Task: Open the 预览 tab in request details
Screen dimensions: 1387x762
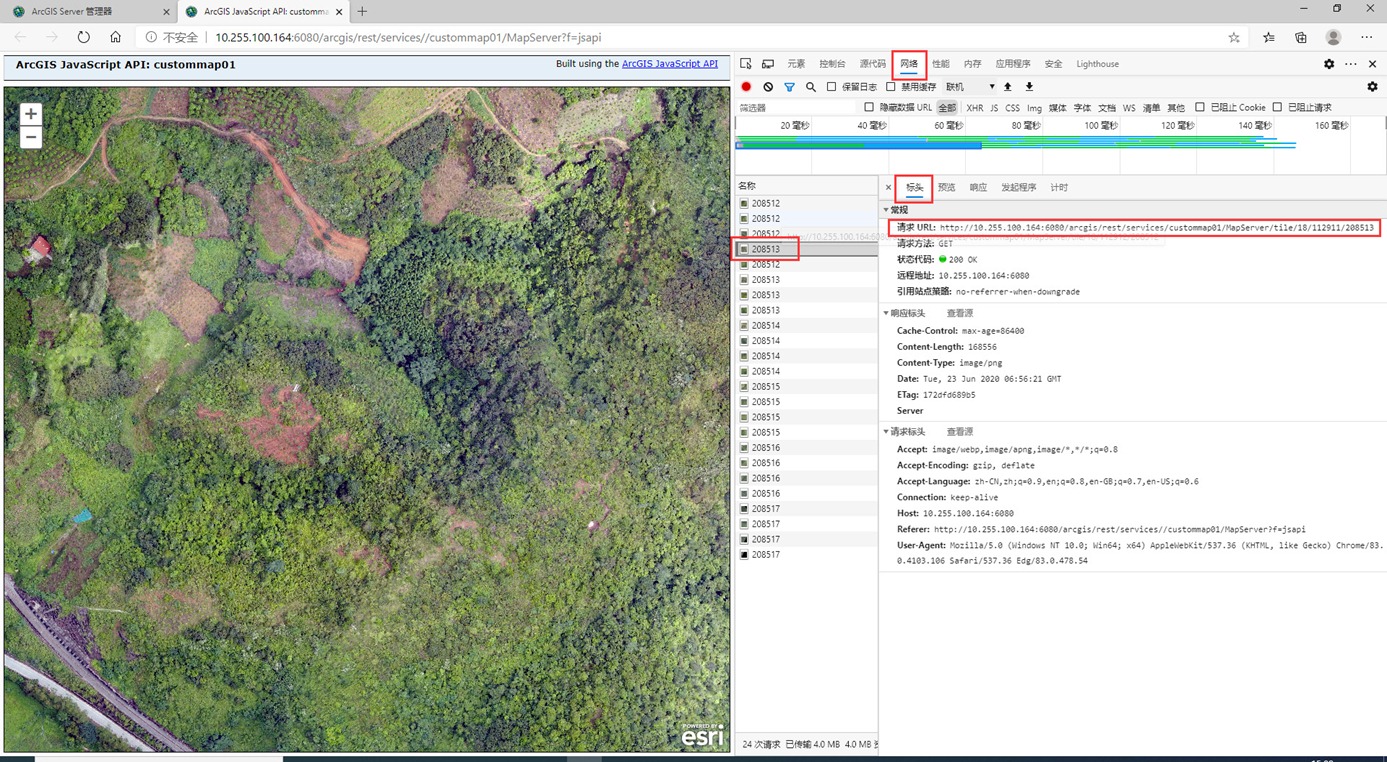Action: [x=946, y=188]
